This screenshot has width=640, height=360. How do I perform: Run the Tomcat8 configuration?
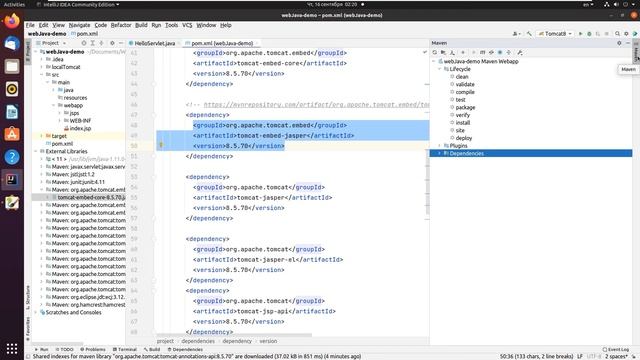(x=580, y=34)
